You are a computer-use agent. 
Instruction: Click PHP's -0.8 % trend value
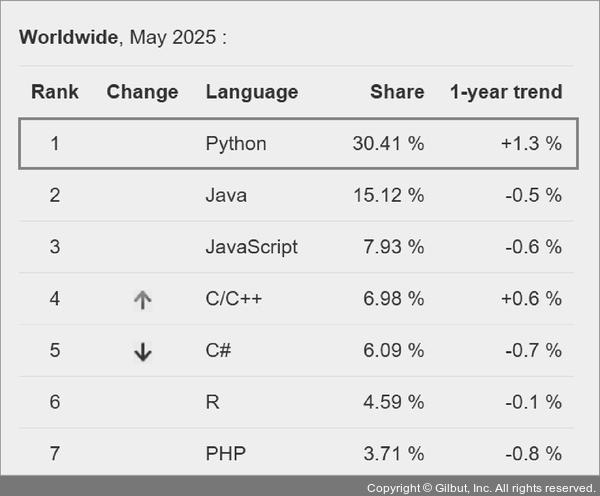coord(533,455)
